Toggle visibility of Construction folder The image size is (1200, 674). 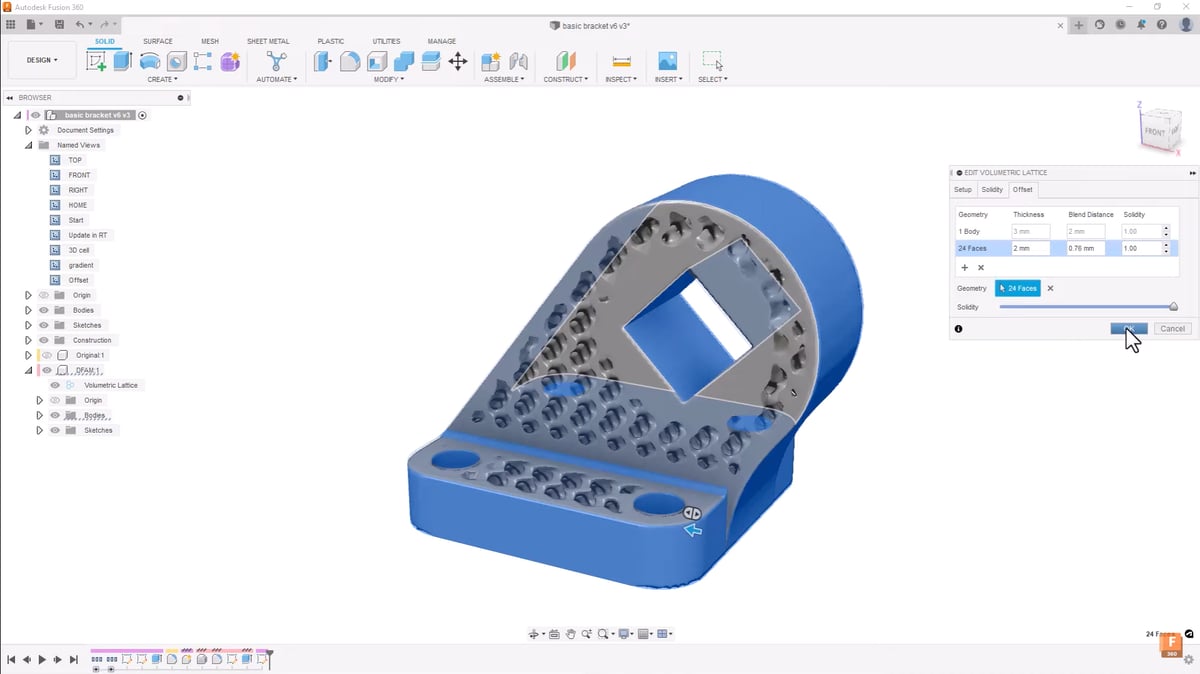coord(44,340)
